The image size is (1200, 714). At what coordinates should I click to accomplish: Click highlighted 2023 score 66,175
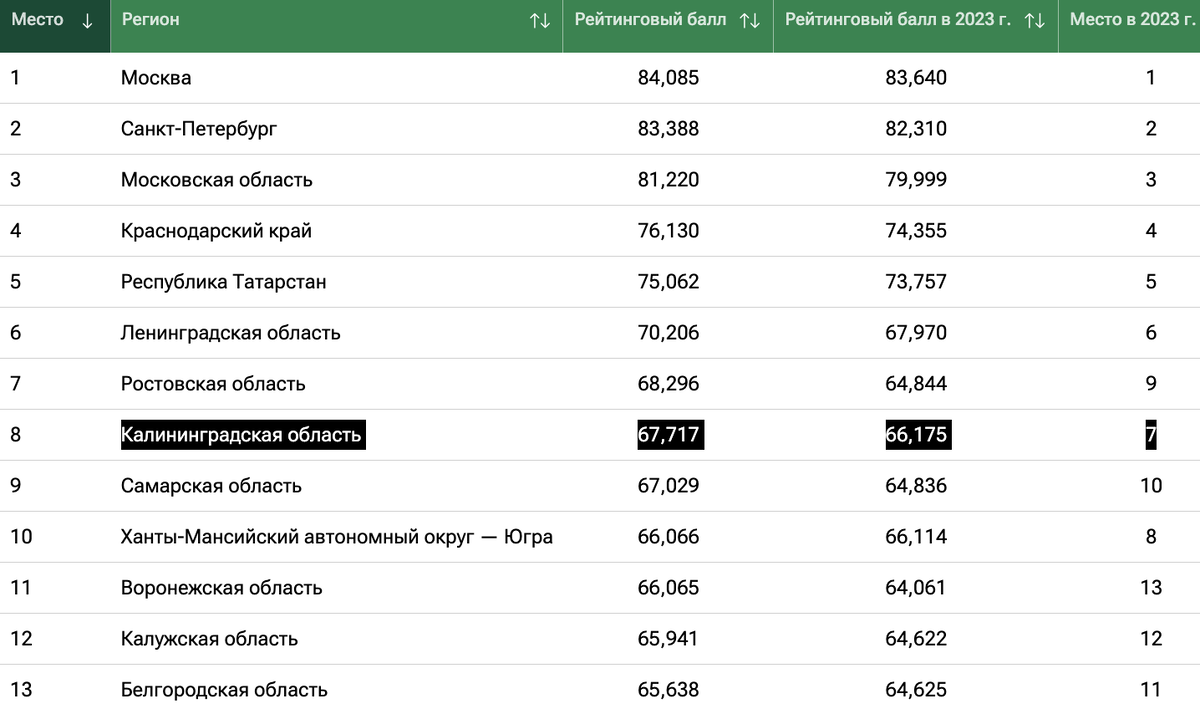917,435
